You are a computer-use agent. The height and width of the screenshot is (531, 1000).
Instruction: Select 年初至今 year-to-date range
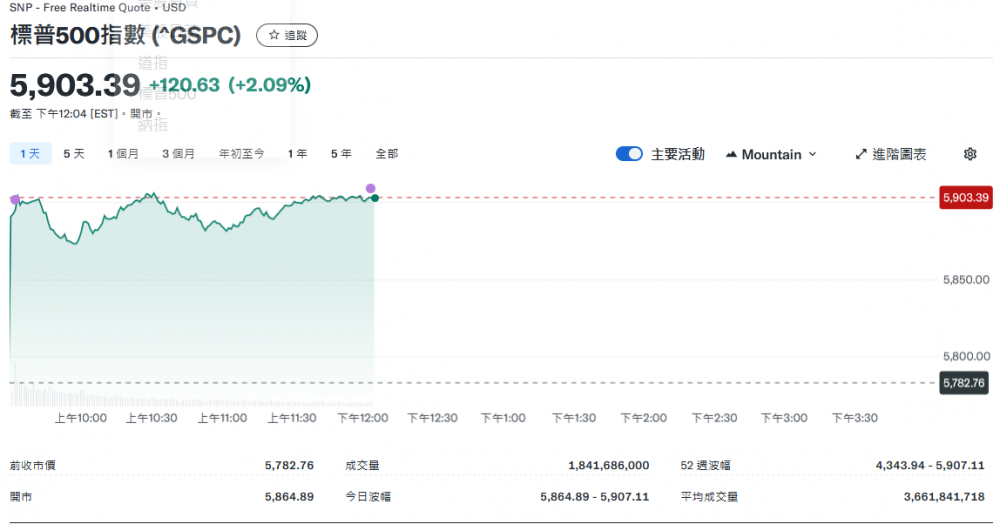click(x=241, y=153)
